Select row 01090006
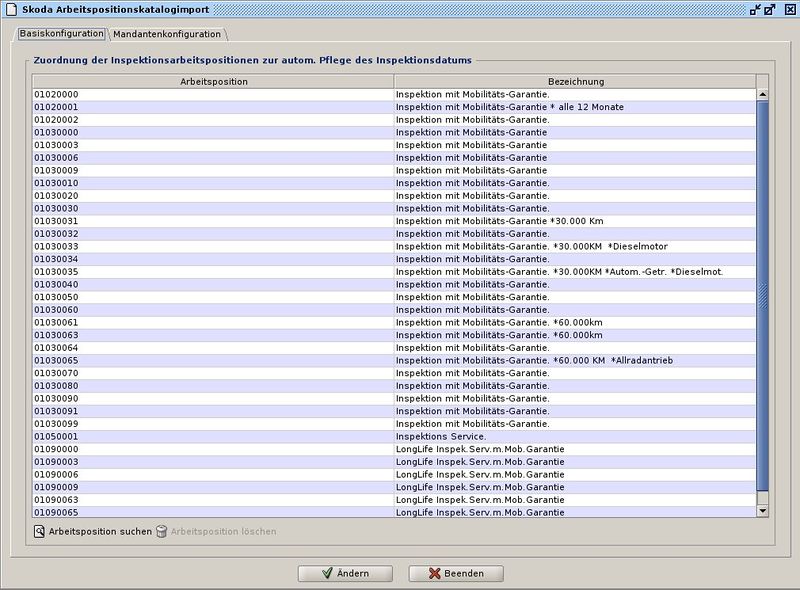This screenshot has height=590, width=800. point(394,475)
